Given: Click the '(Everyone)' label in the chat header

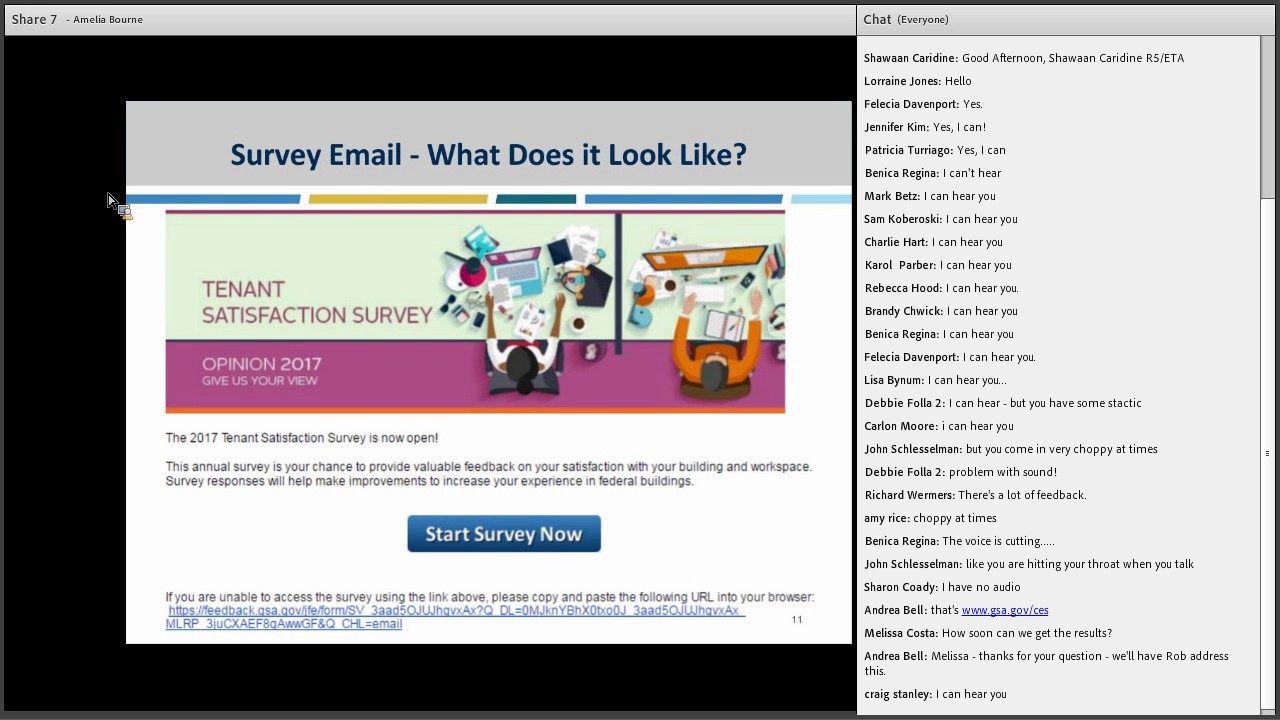Looking at the screenshot, I should (x=922, y=19).
